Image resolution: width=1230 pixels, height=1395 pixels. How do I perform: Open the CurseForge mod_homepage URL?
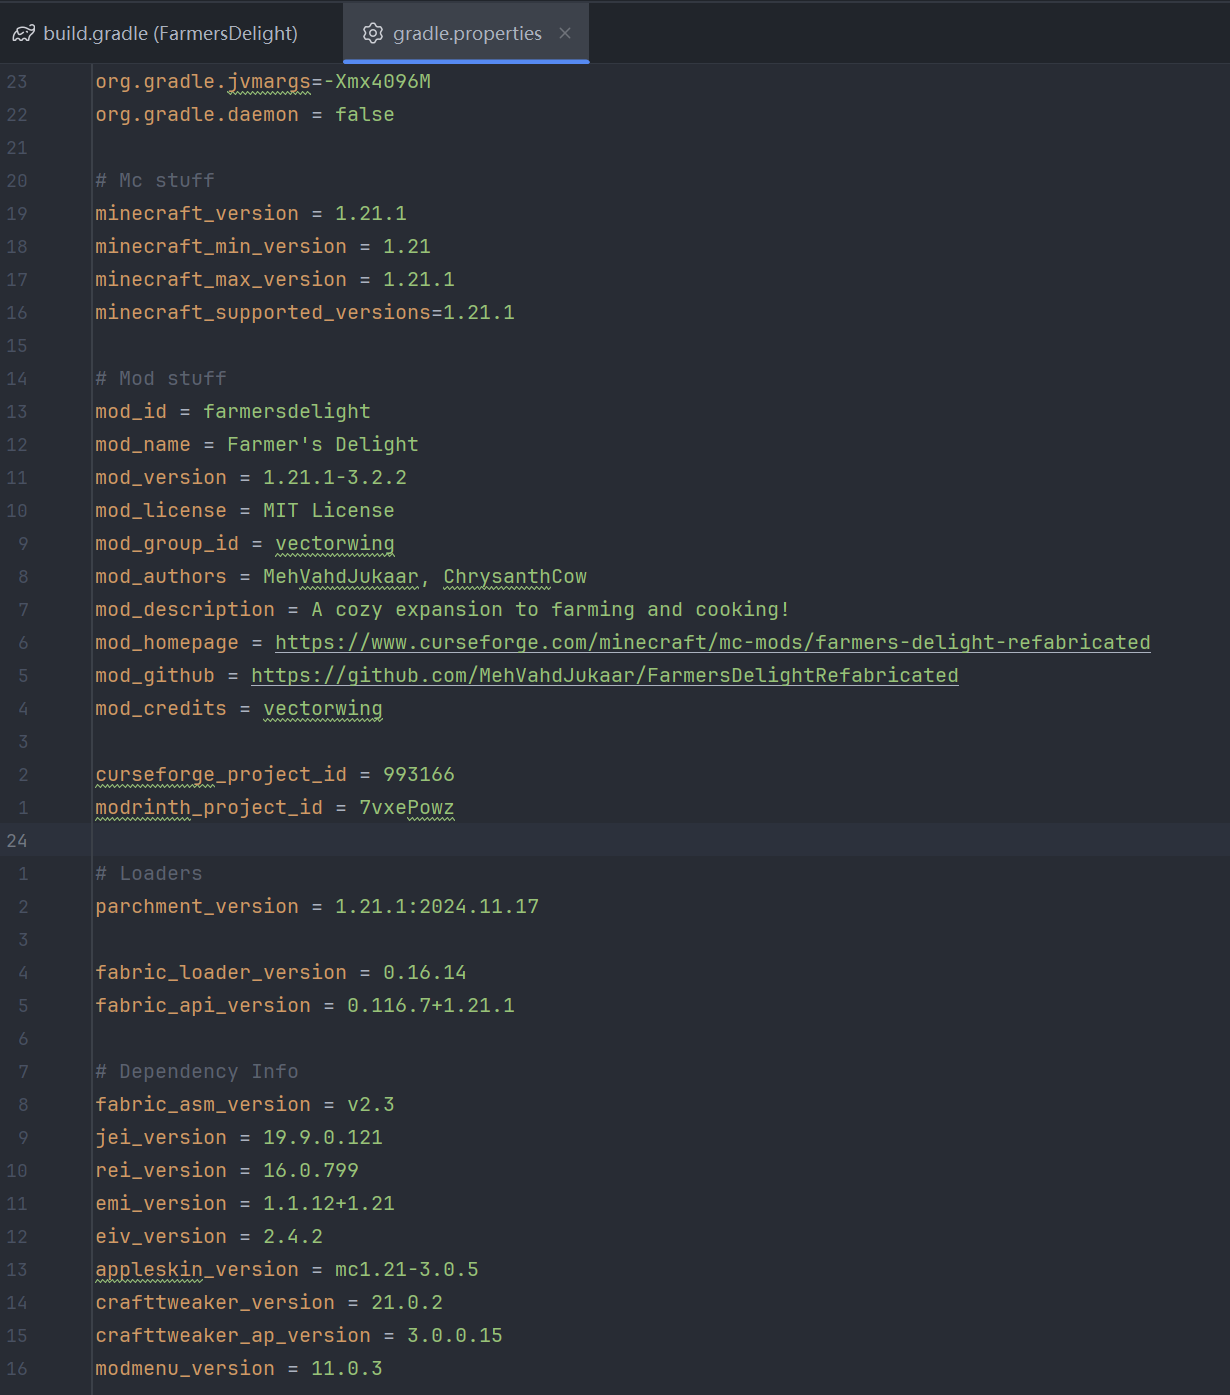[712, 643]
